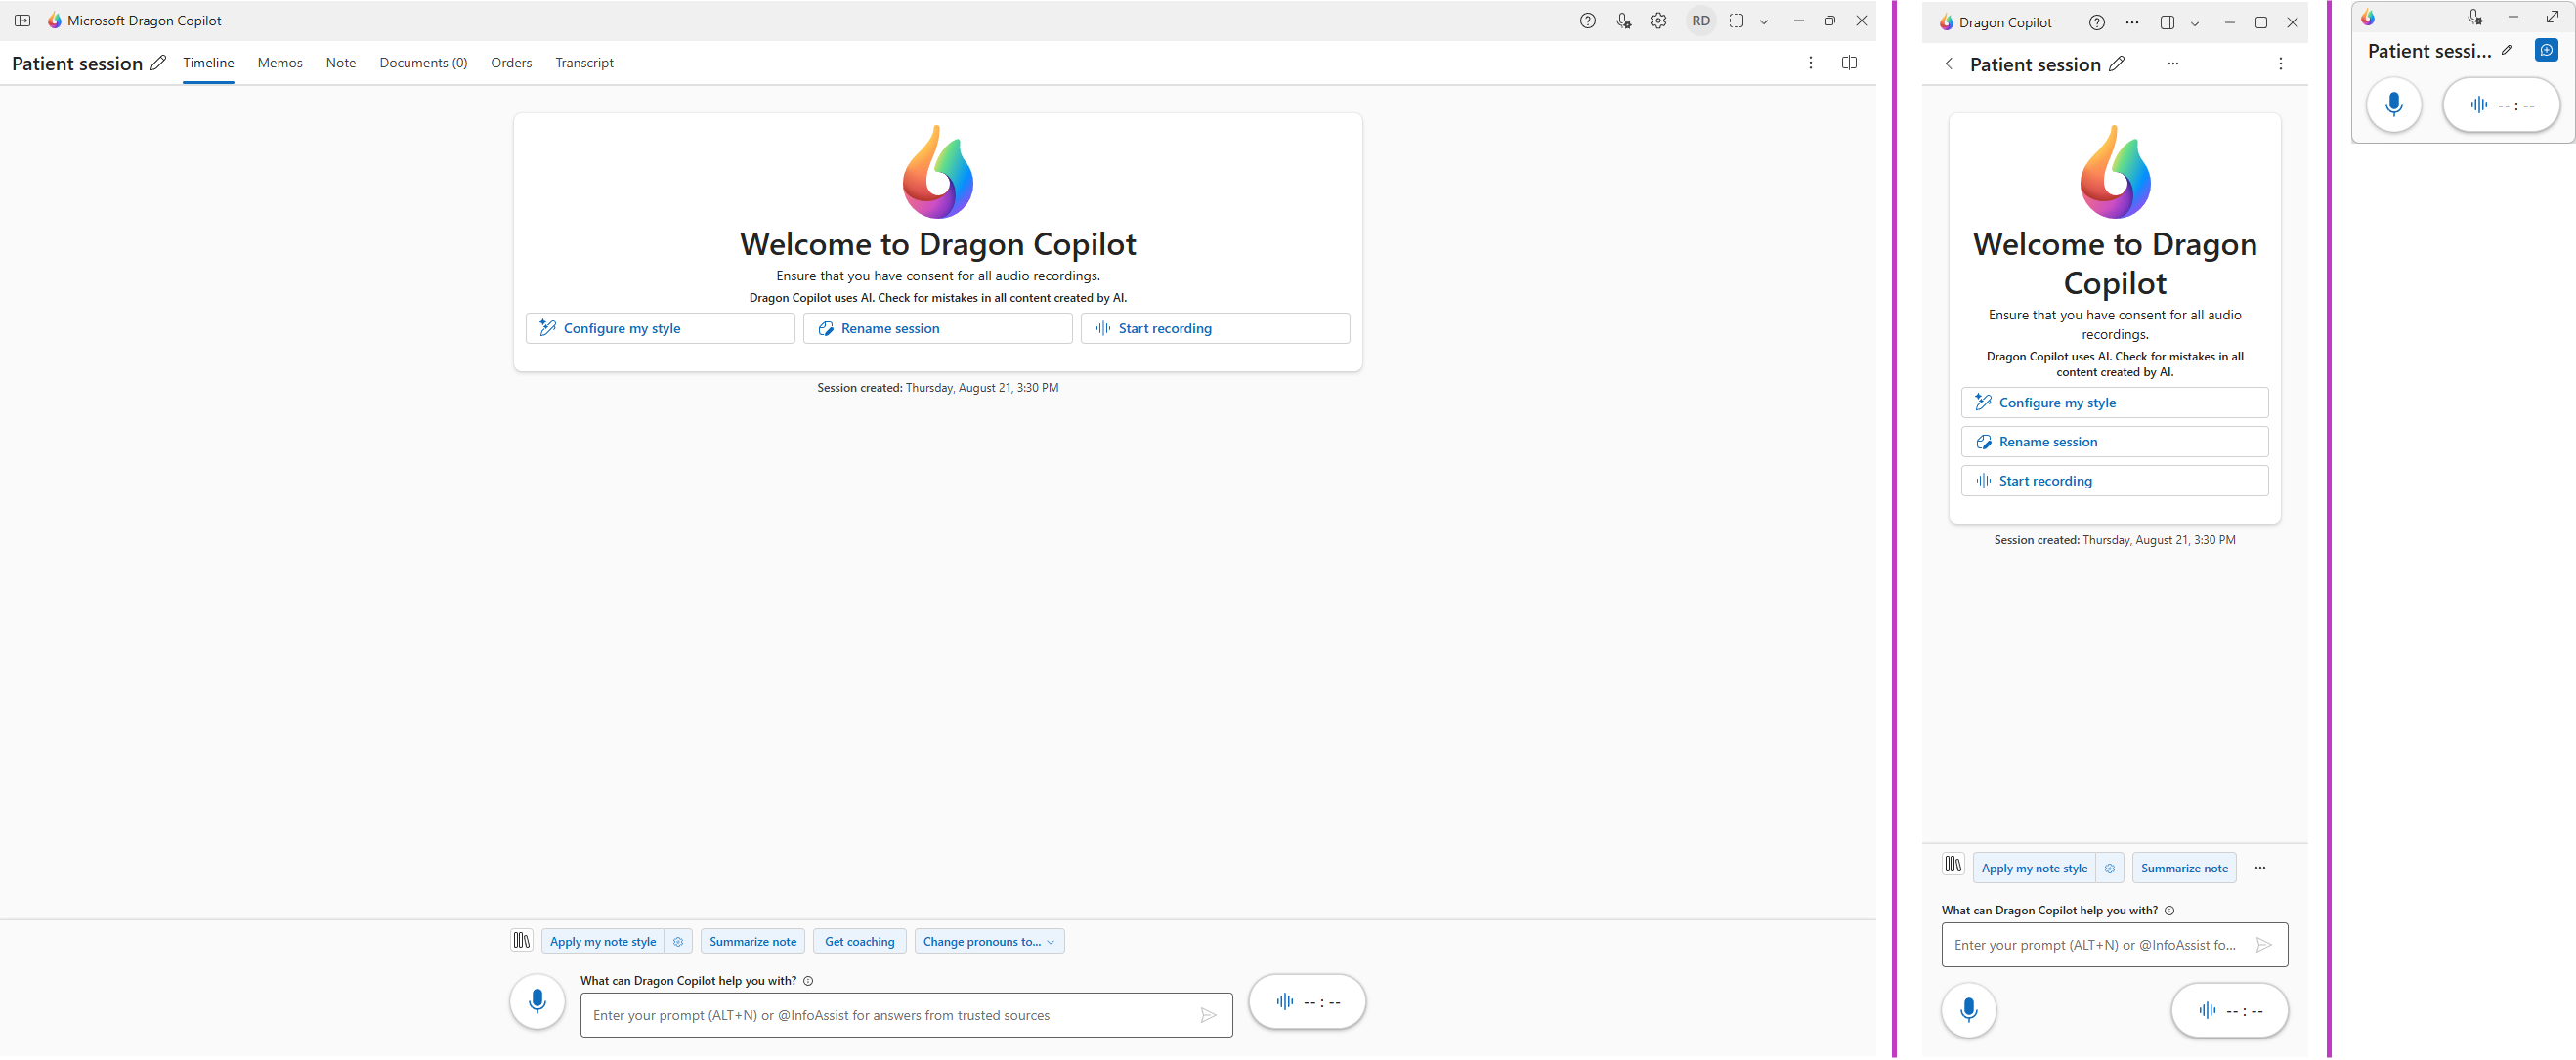Toggle the layout panel icon in the main title bar
Viewport: 2576px width, 1060px height.
pyautogui.click(x=1736, y=21)
